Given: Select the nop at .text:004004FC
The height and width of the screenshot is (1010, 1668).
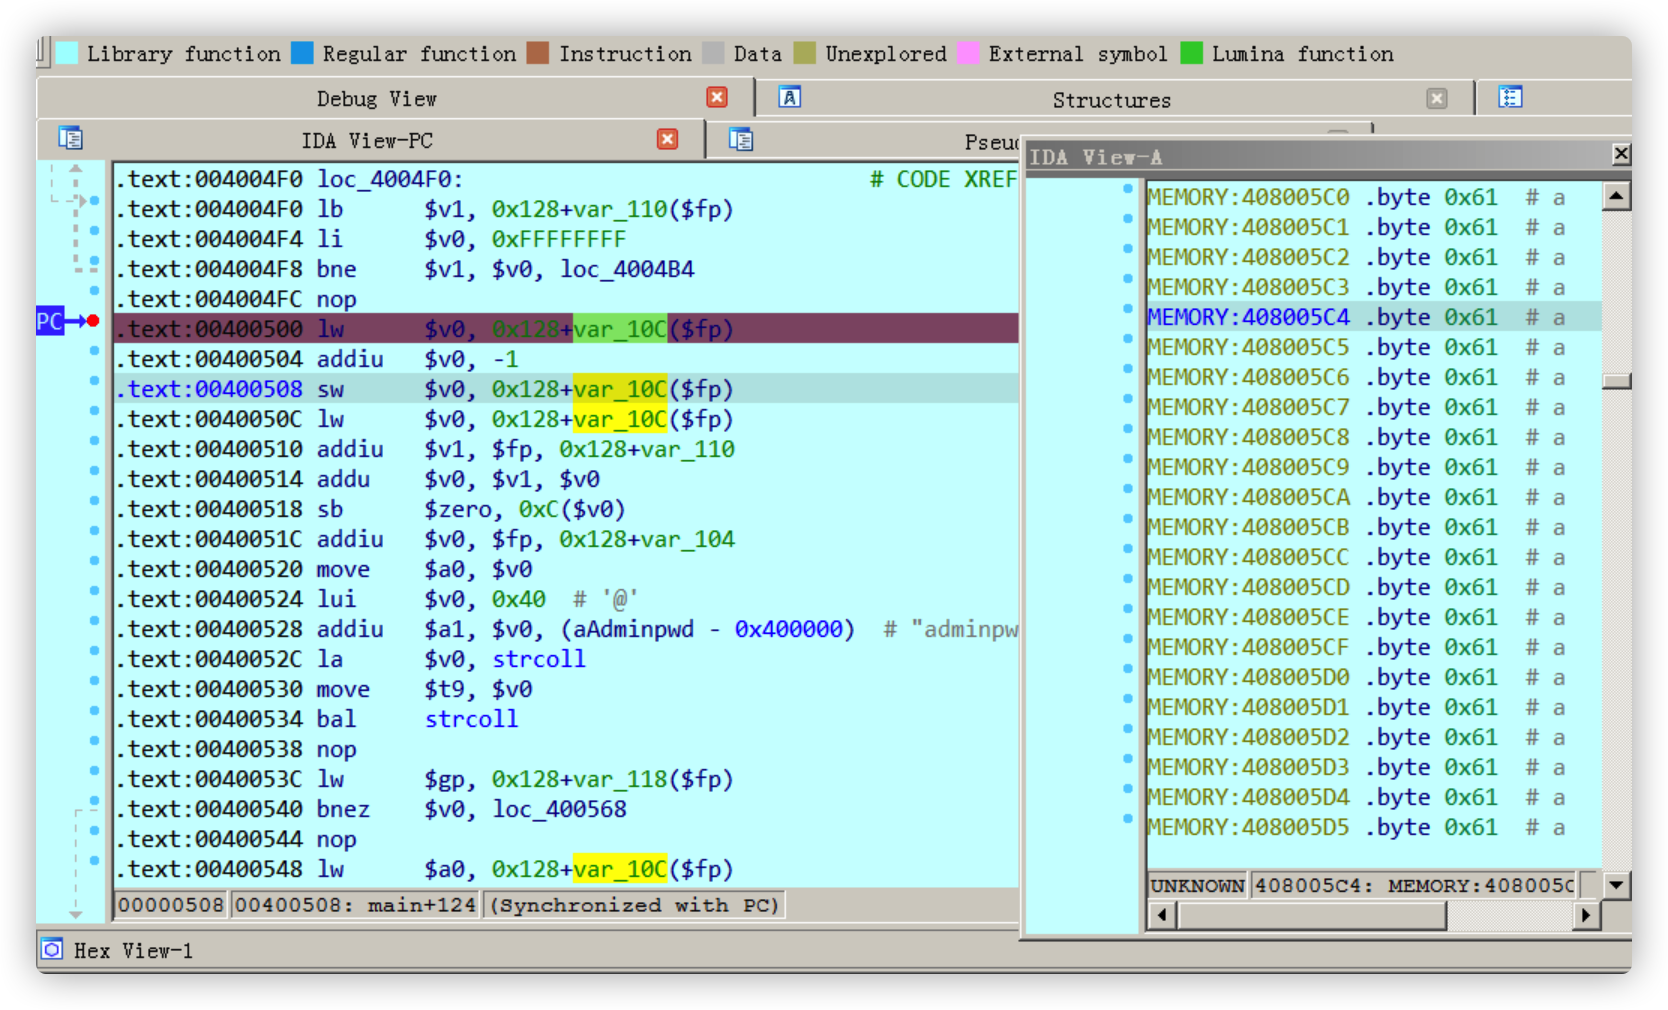Looking at the screenshot, I should coord(566,299).
